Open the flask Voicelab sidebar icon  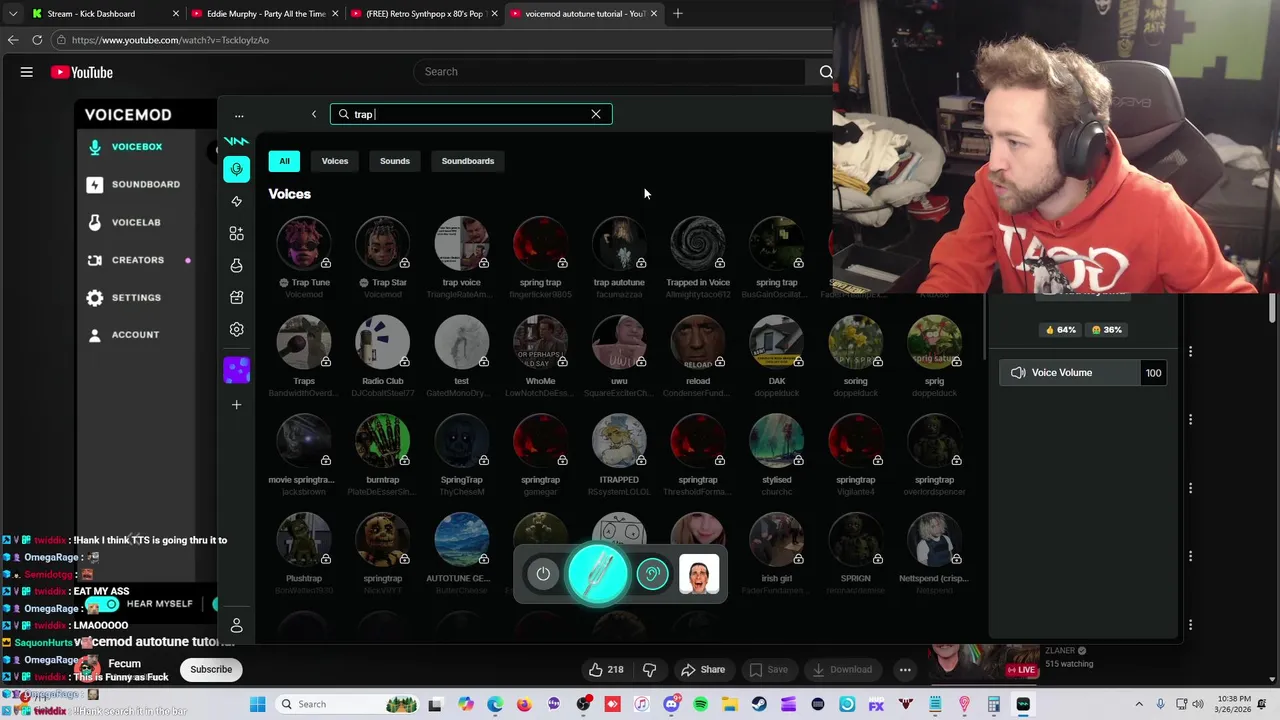[x=236, y=265]
